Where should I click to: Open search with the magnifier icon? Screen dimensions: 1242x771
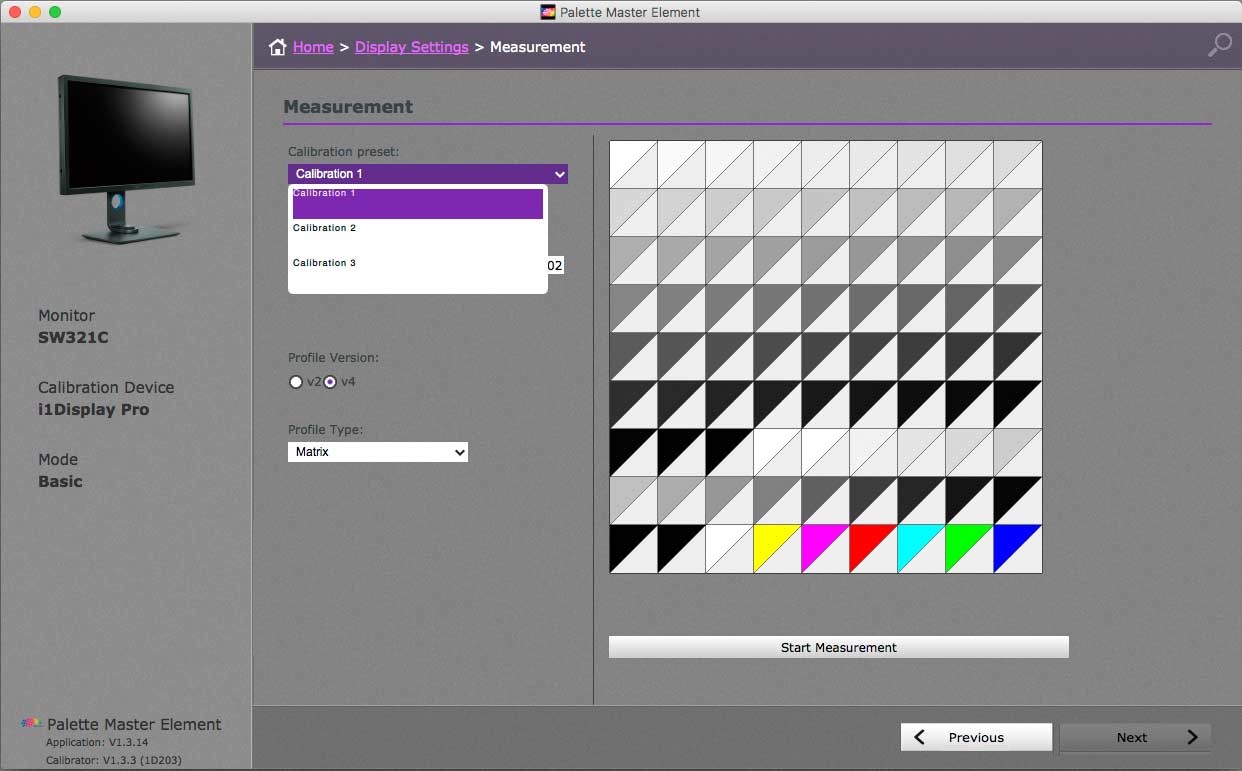(x=1220, y=45)
